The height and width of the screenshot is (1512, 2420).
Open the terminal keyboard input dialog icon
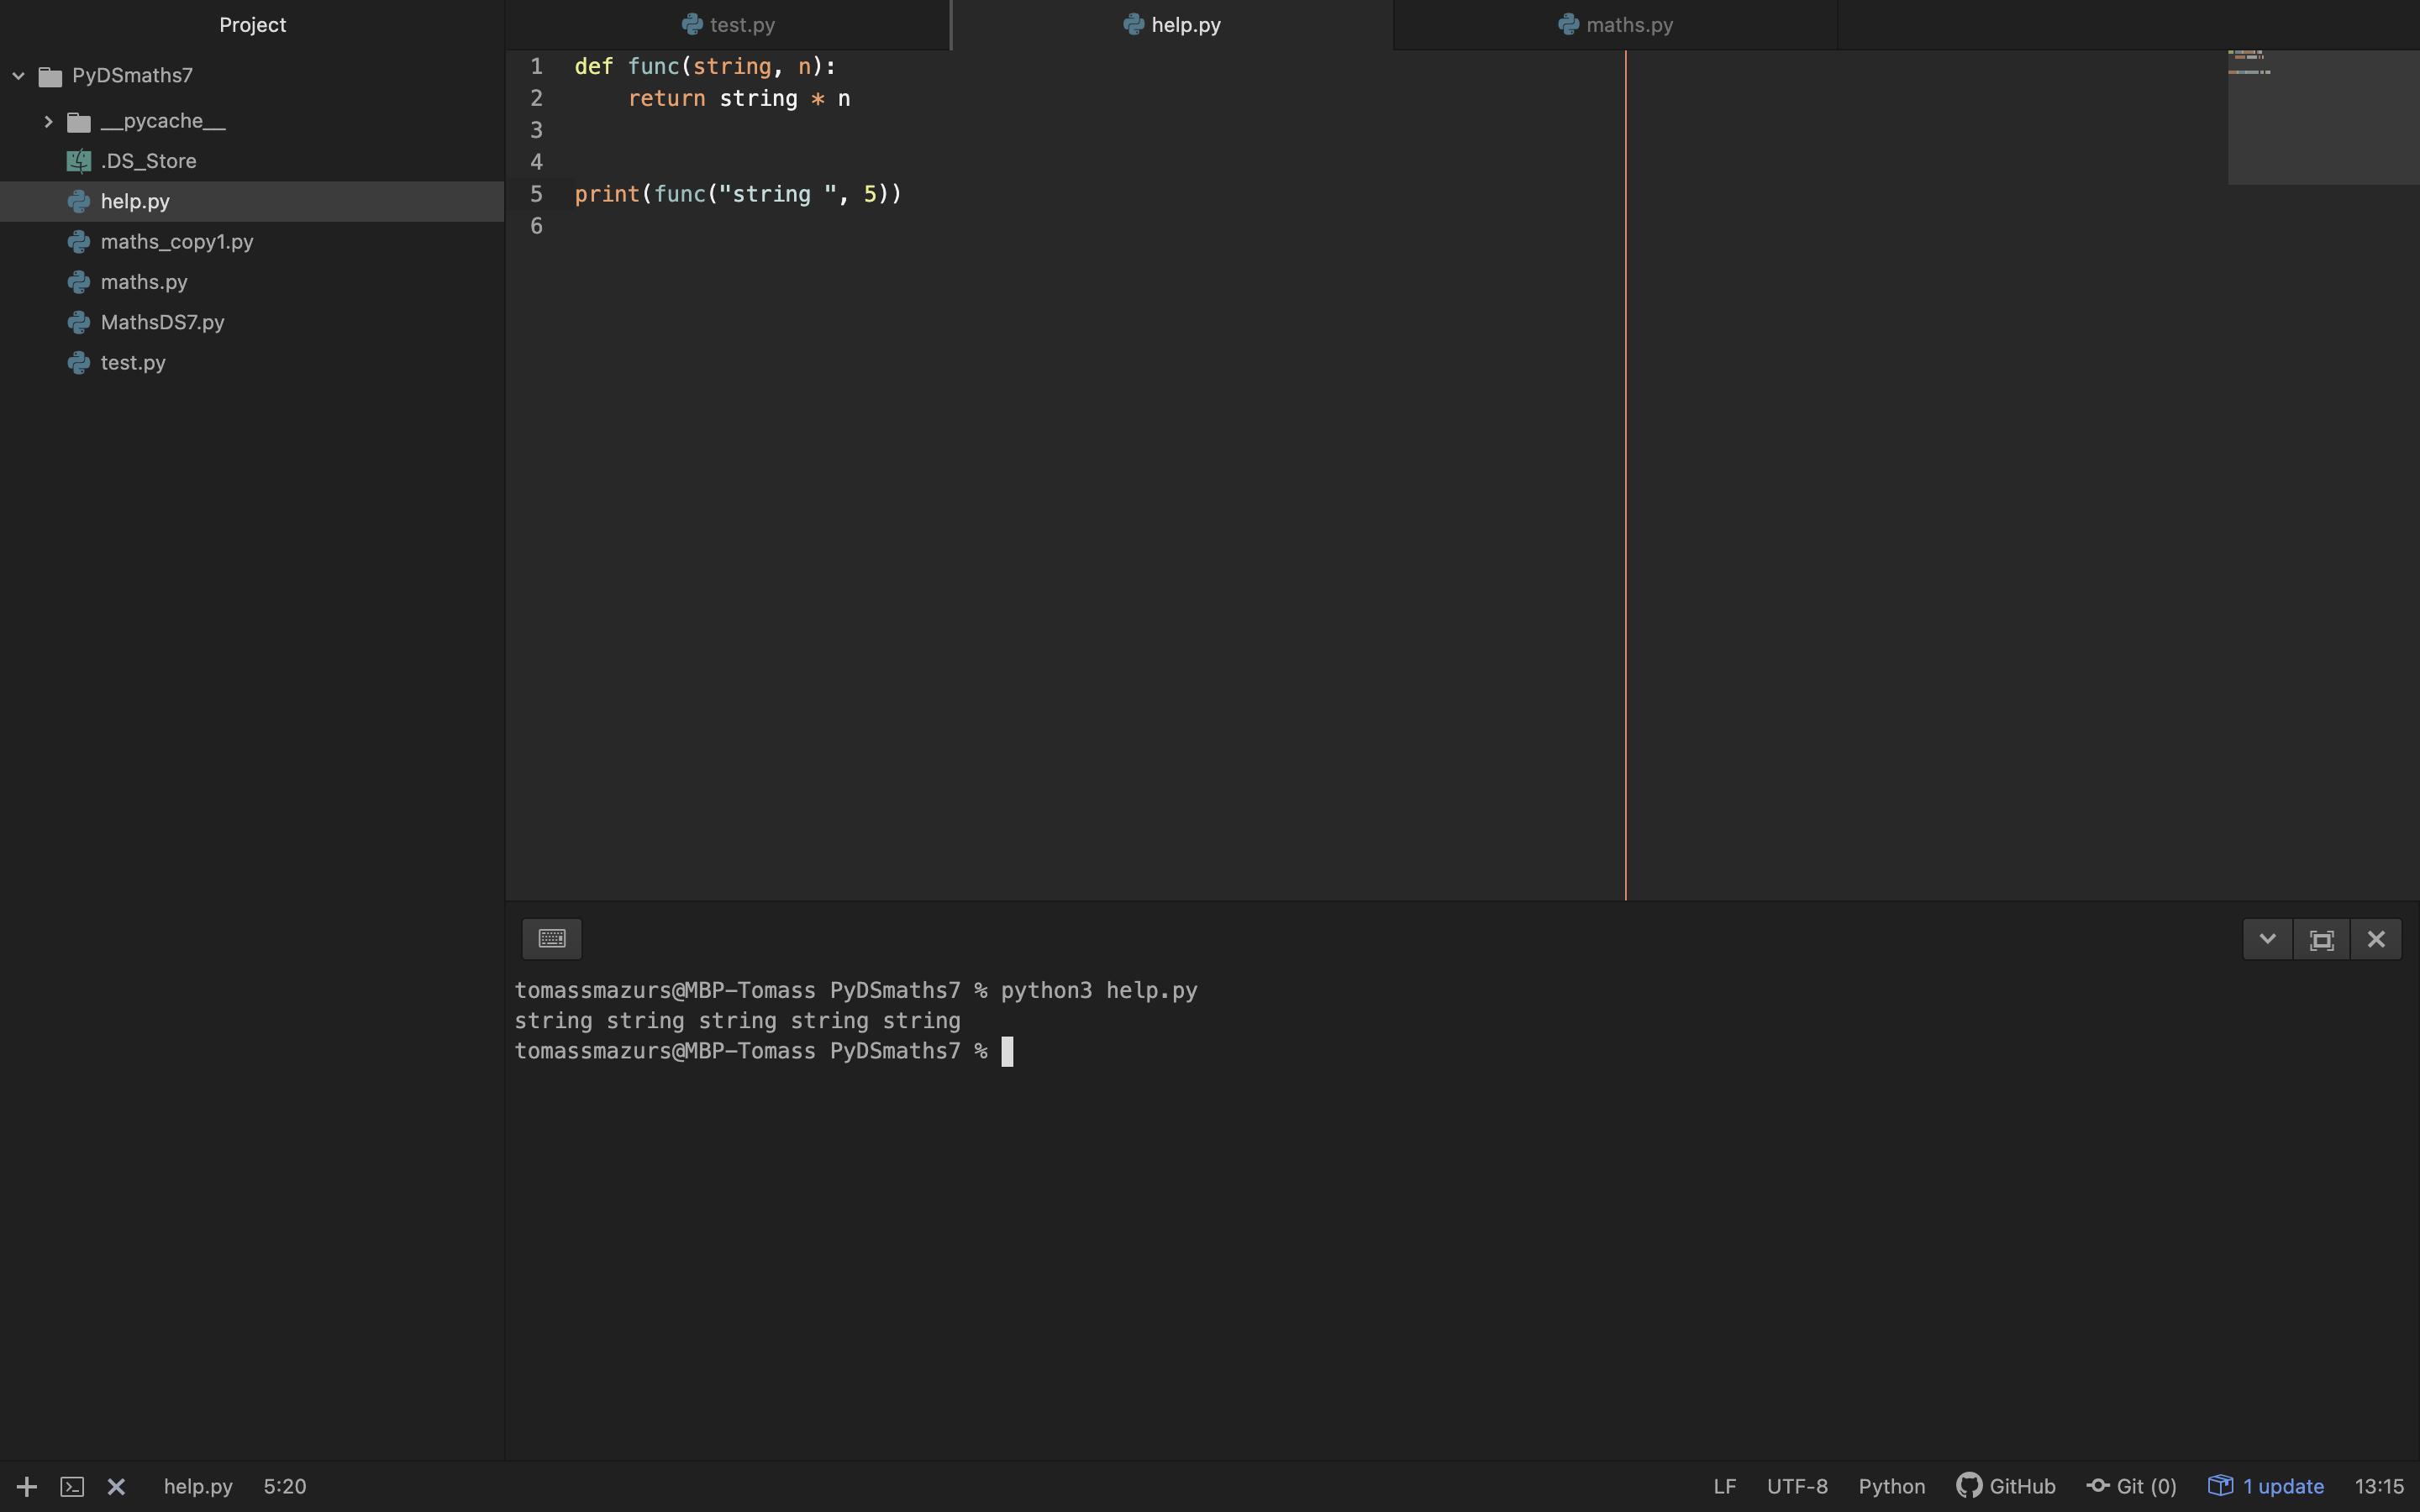[552, 938]
